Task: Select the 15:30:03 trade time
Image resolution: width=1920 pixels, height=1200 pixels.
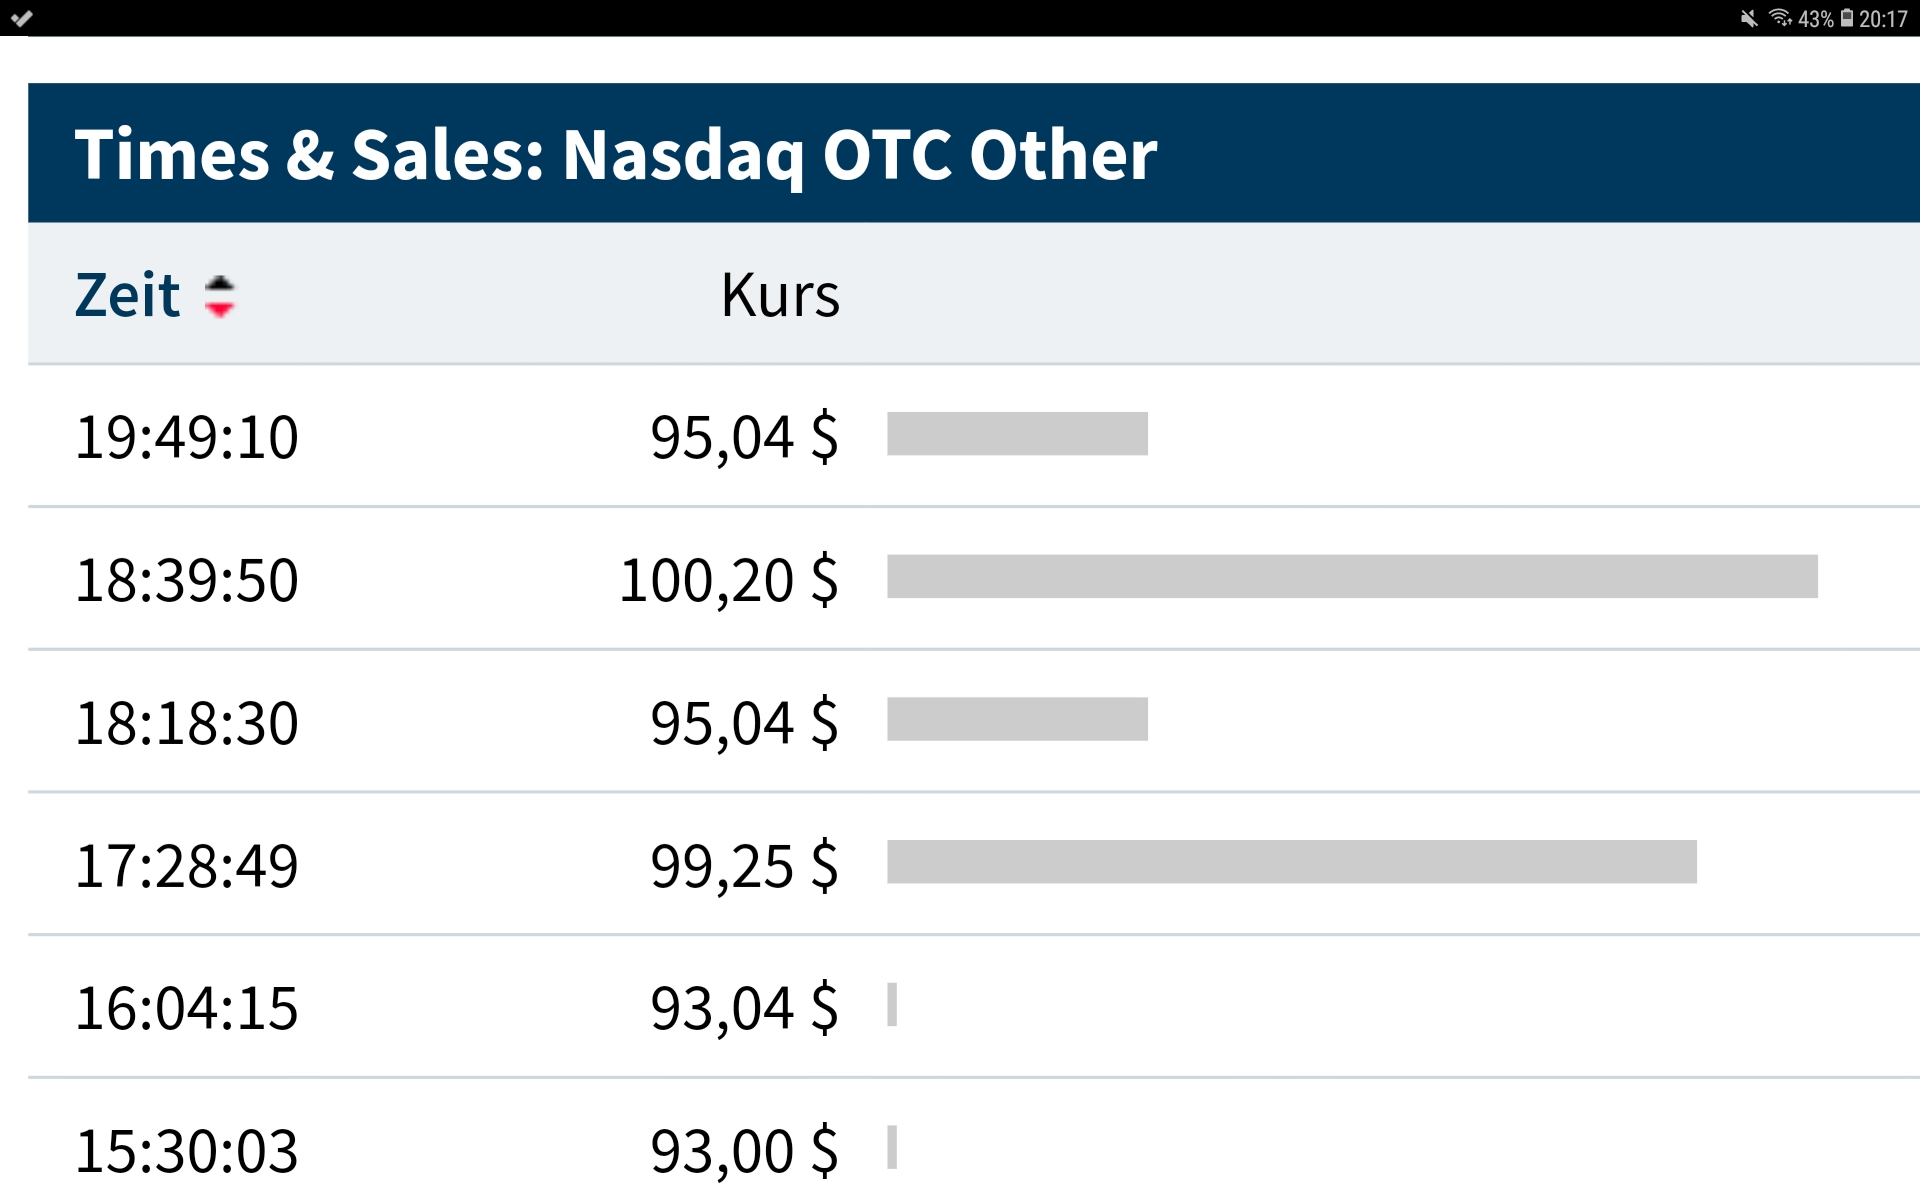Action: [x=187, y=1151]
